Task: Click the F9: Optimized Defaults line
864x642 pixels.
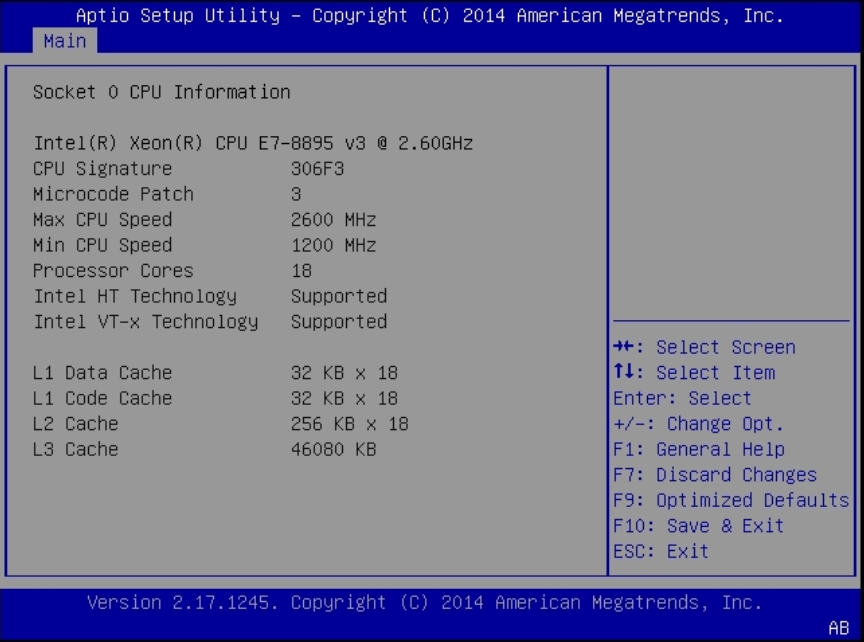Action: click(731, 500)
